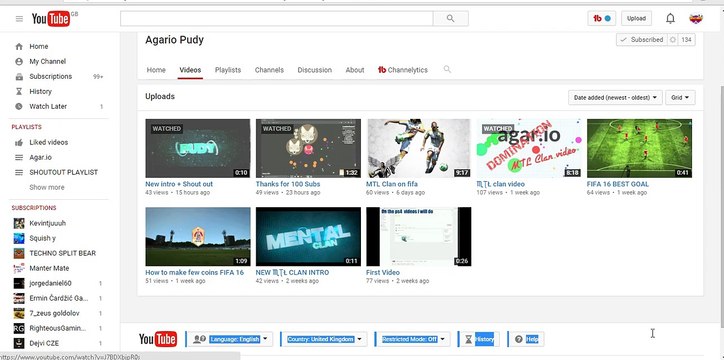Click the footer YouTube logo
Screen dimensions: 724x360
pyautogui.click(x=158, y=339)
